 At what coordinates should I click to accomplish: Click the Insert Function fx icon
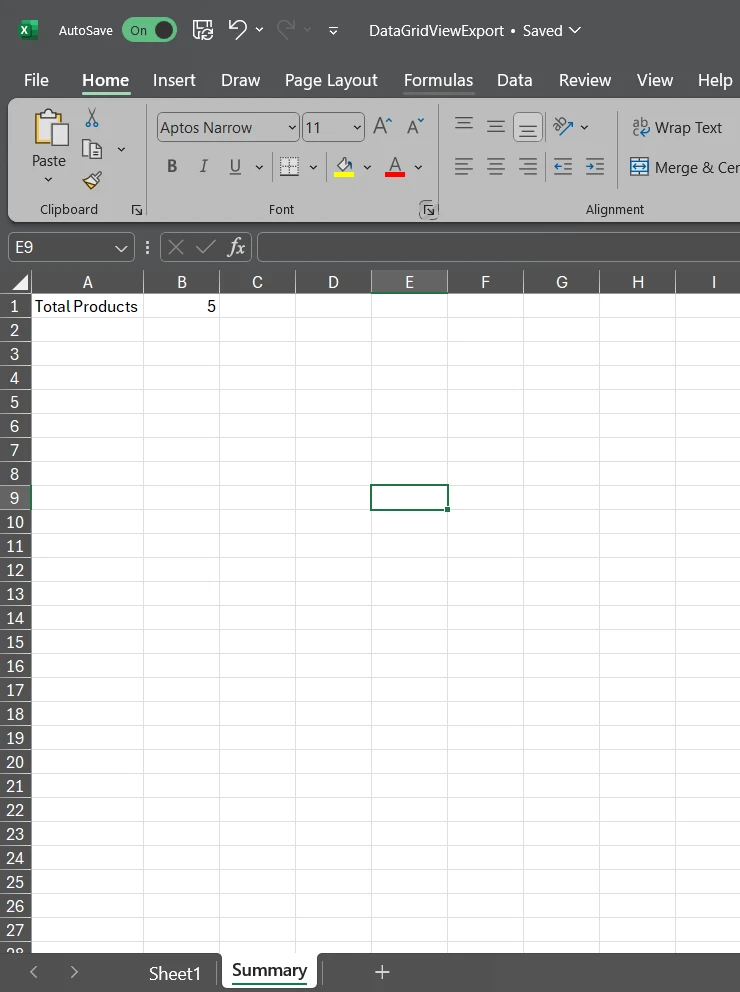236,247
